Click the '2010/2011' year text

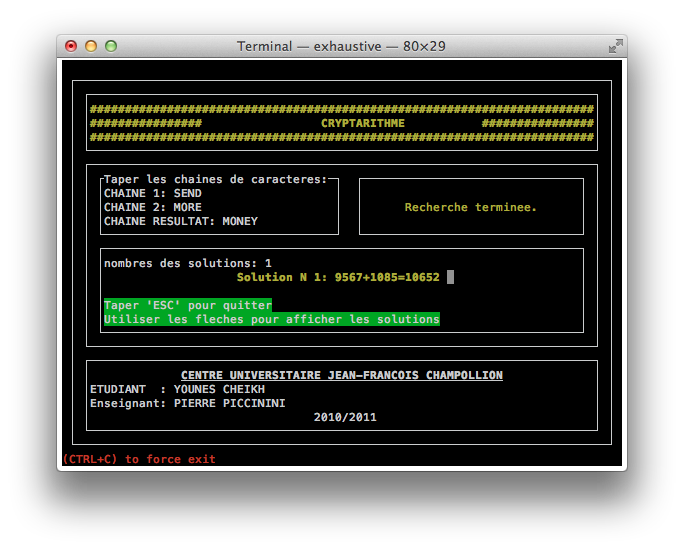[x=345, y=417]
